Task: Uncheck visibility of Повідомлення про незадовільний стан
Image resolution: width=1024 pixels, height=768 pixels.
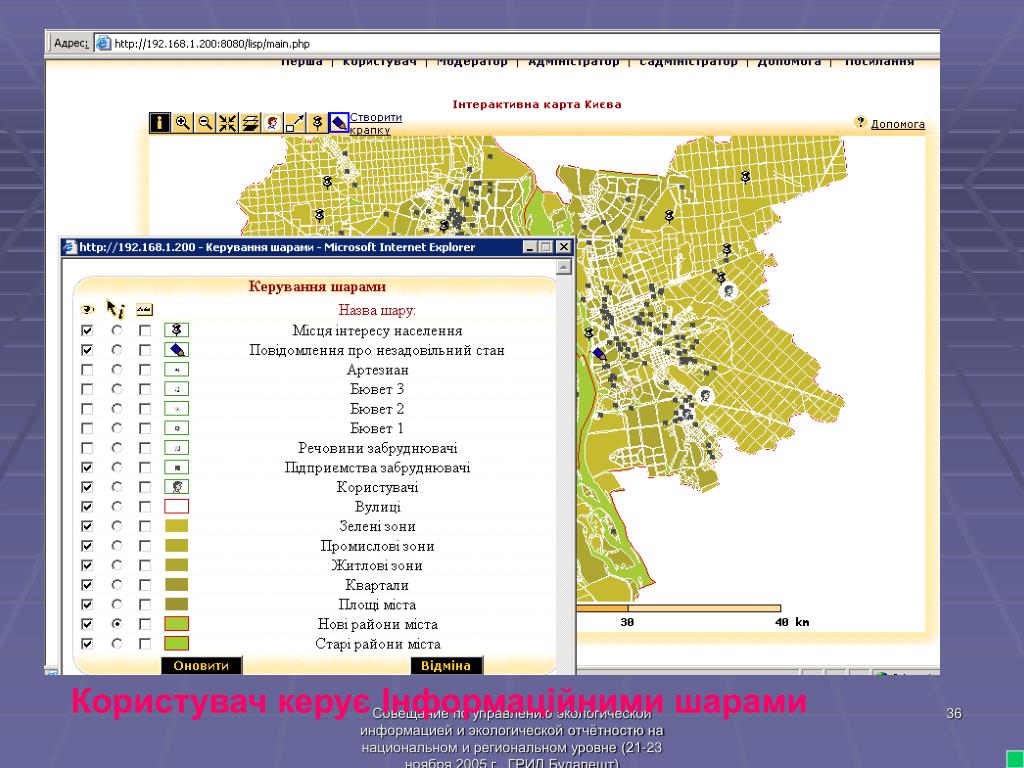Action: (87, 350)
